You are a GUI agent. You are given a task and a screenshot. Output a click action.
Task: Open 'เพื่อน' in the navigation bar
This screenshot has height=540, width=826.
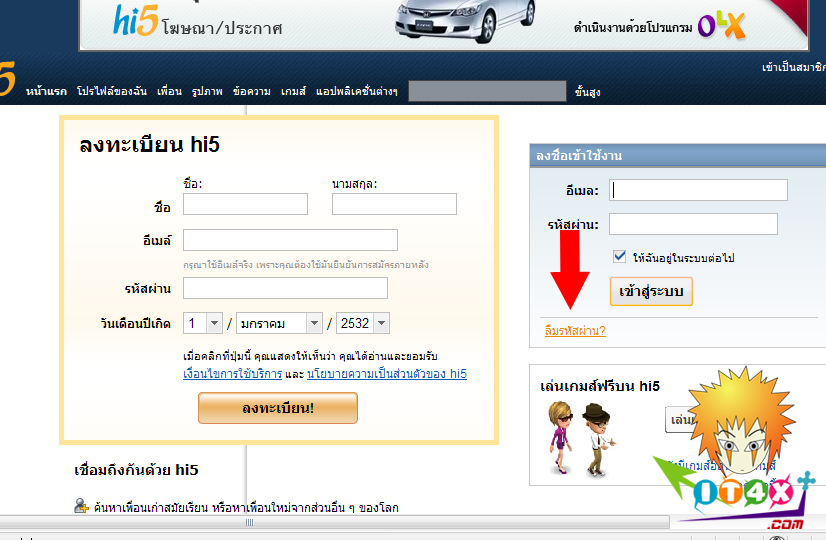pos(169,91)
